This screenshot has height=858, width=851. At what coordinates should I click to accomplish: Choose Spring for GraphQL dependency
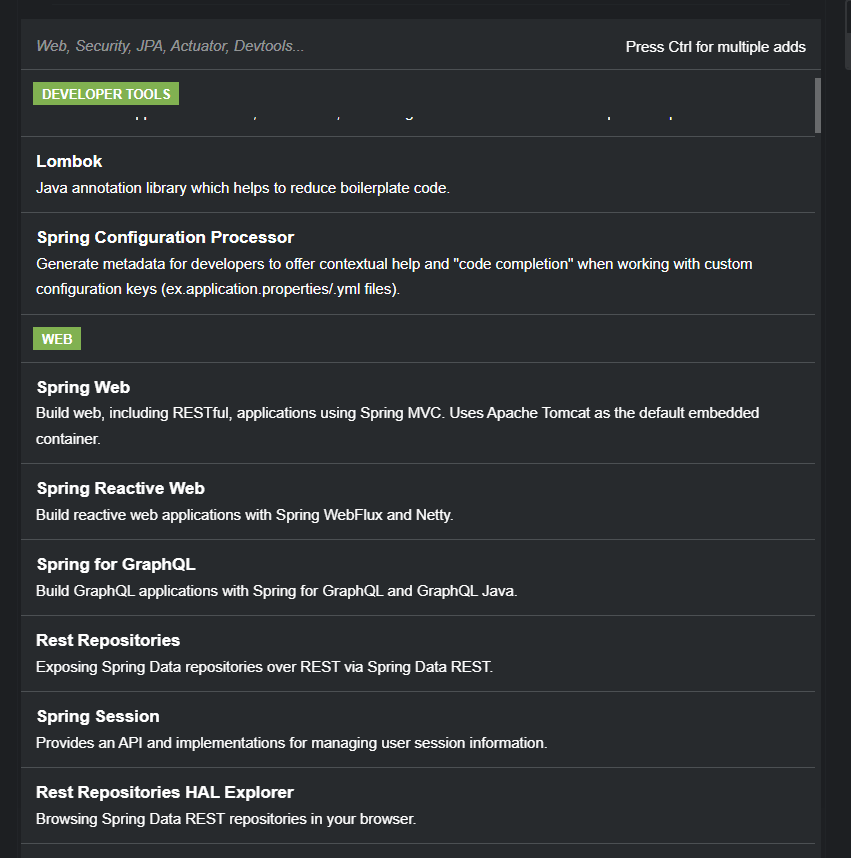[418, 577]
